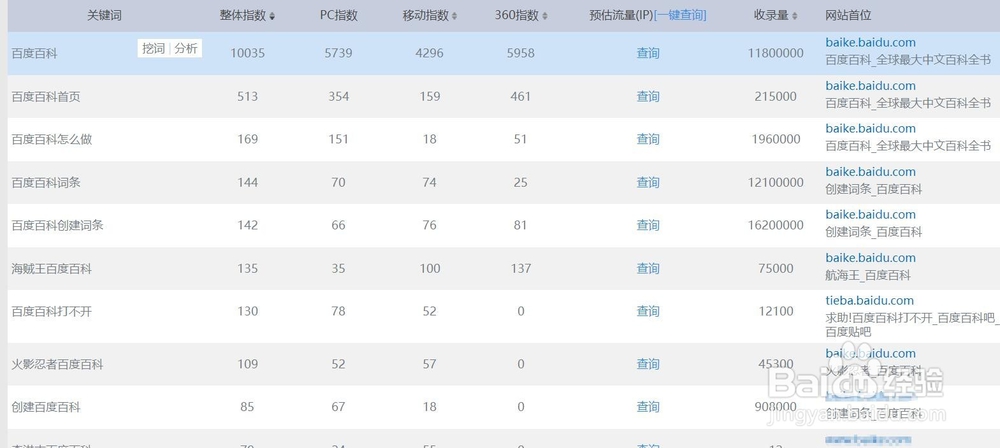
Task: Open 一键查询 link in header
Action: pyautogui.click(x=680, y=15)
